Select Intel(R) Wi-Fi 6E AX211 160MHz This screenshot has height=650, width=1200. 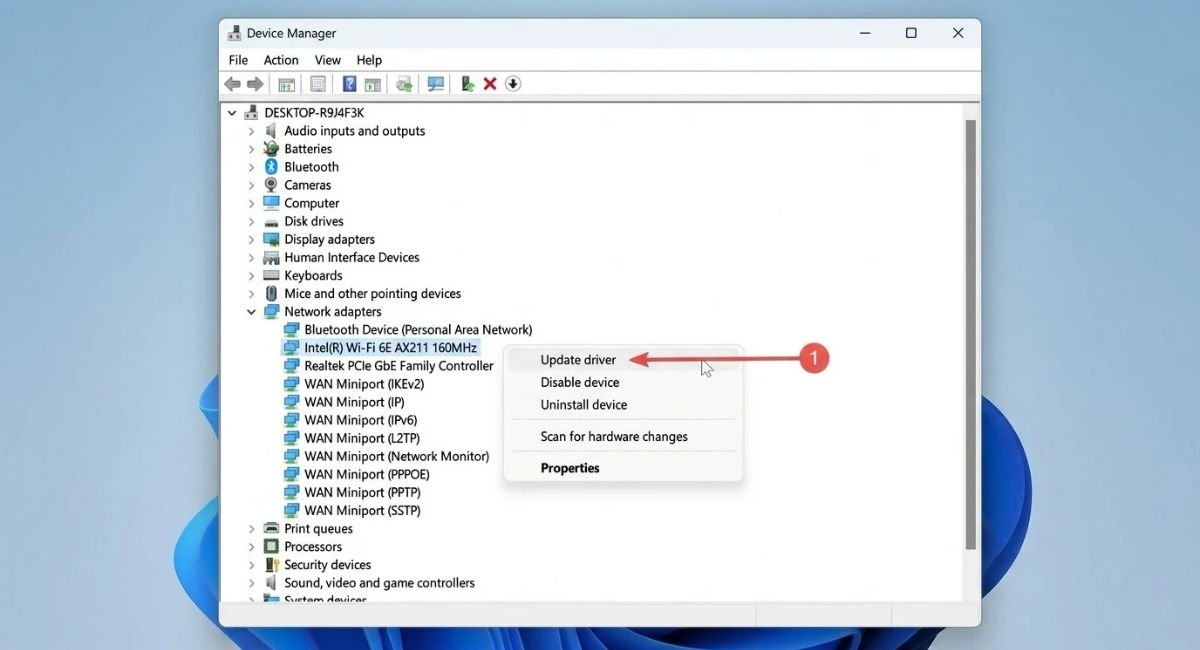[391, 348]
